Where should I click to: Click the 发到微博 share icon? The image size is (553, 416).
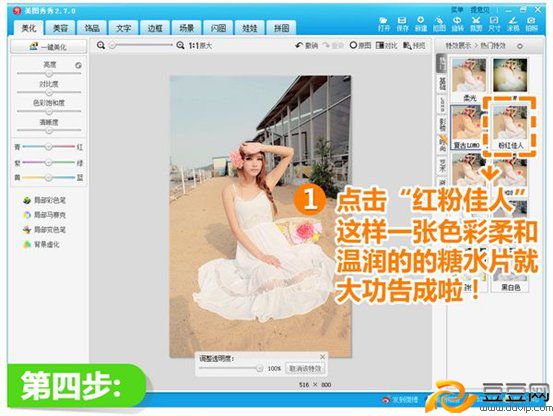pyautogui.click(x=401, y=399)
